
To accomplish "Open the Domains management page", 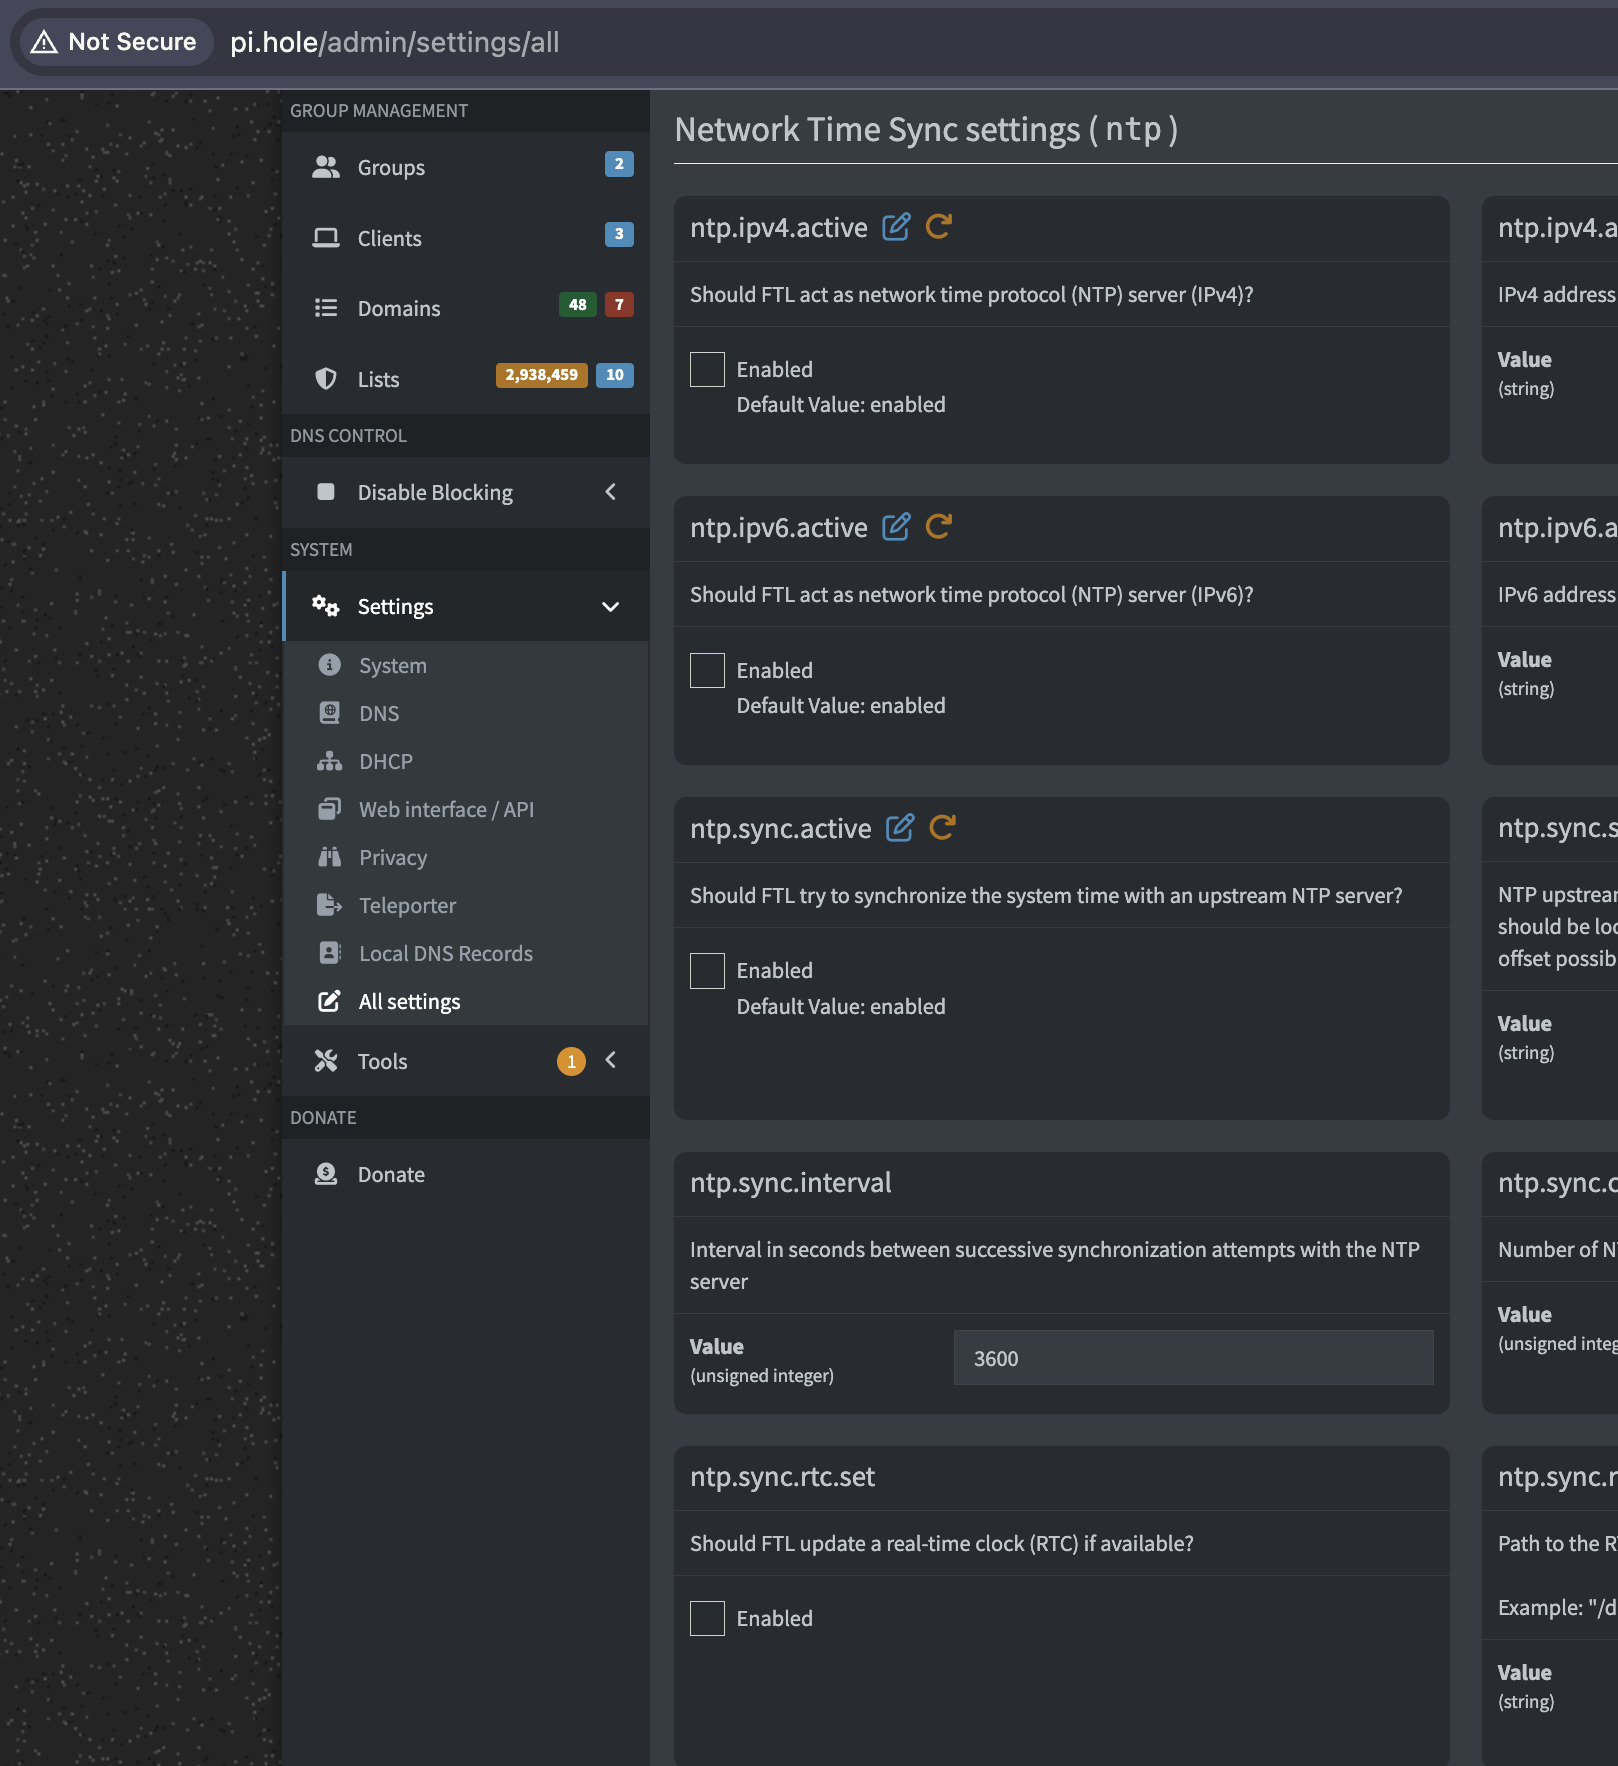I will point(398,308).
